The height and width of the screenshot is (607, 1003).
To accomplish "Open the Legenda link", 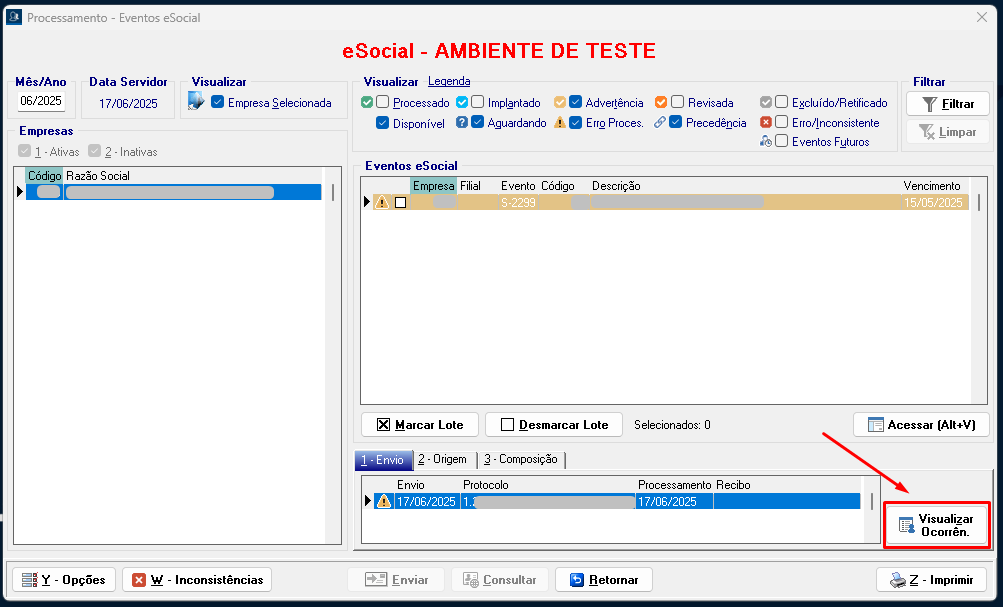I will [x=449, y=81].
